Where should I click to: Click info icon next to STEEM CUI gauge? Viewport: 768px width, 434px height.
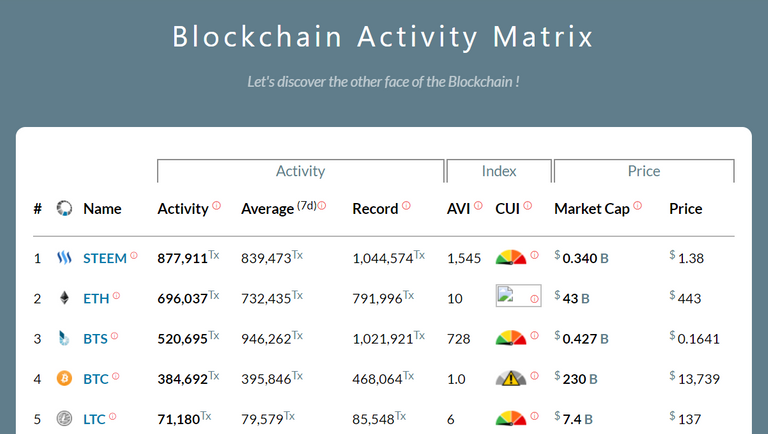535,255
